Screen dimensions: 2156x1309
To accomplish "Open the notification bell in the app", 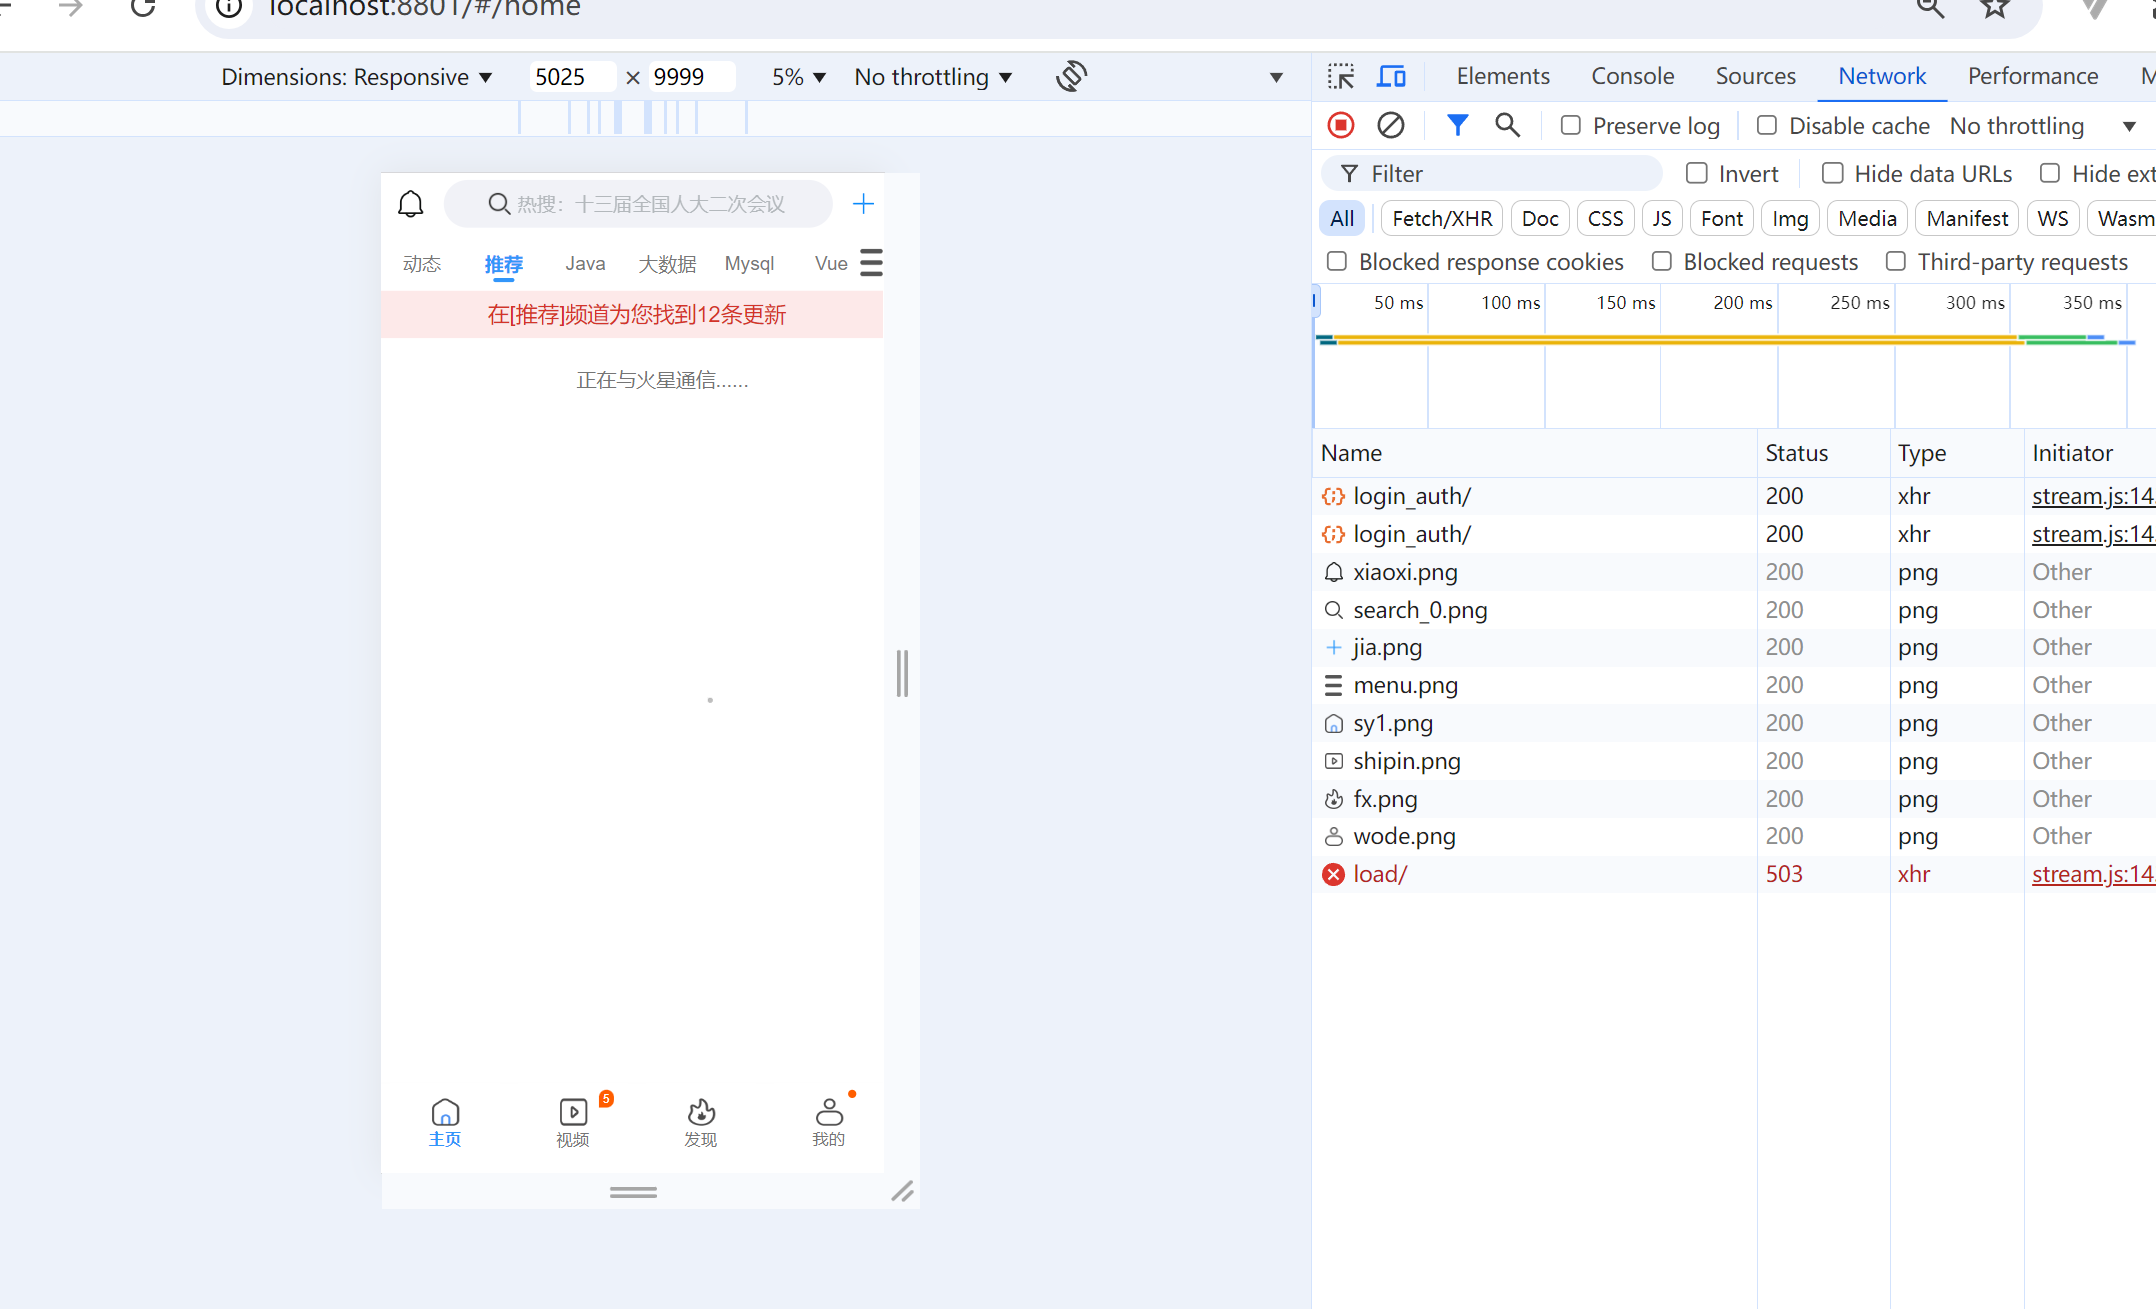I will 410,203.
